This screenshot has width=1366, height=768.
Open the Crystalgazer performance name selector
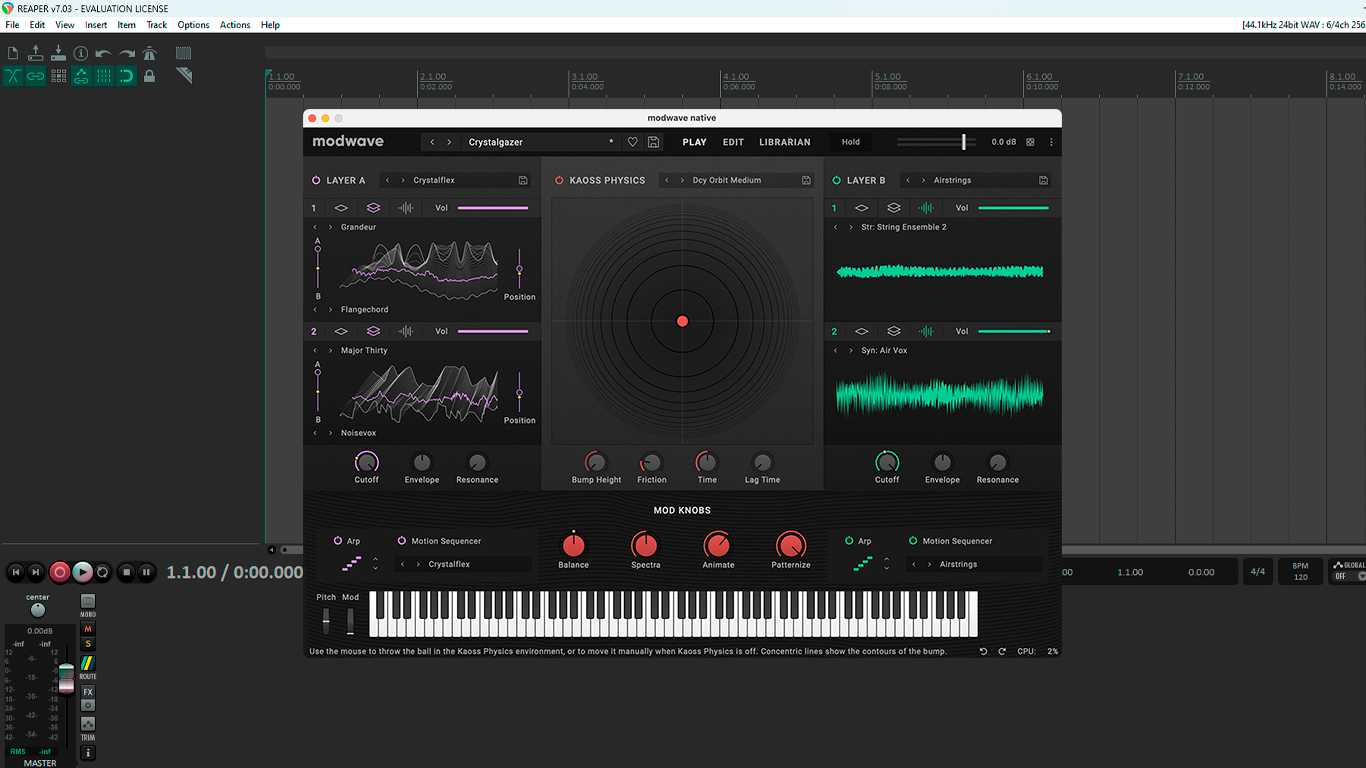pos(540,142)
